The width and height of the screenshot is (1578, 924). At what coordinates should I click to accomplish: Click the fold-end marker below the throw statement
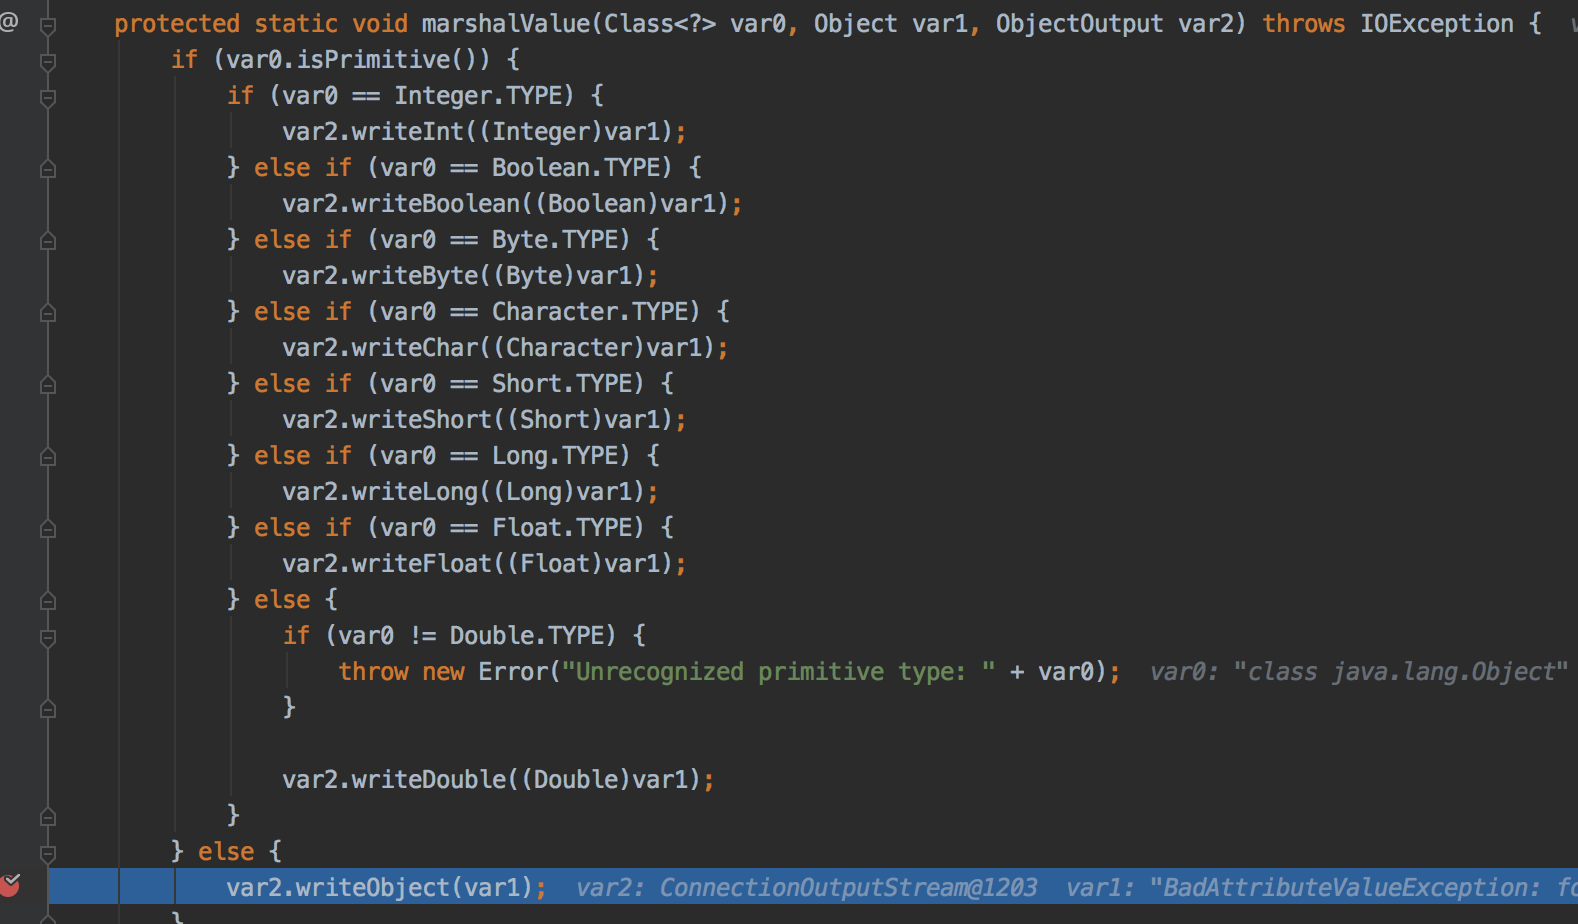point(47,709)
